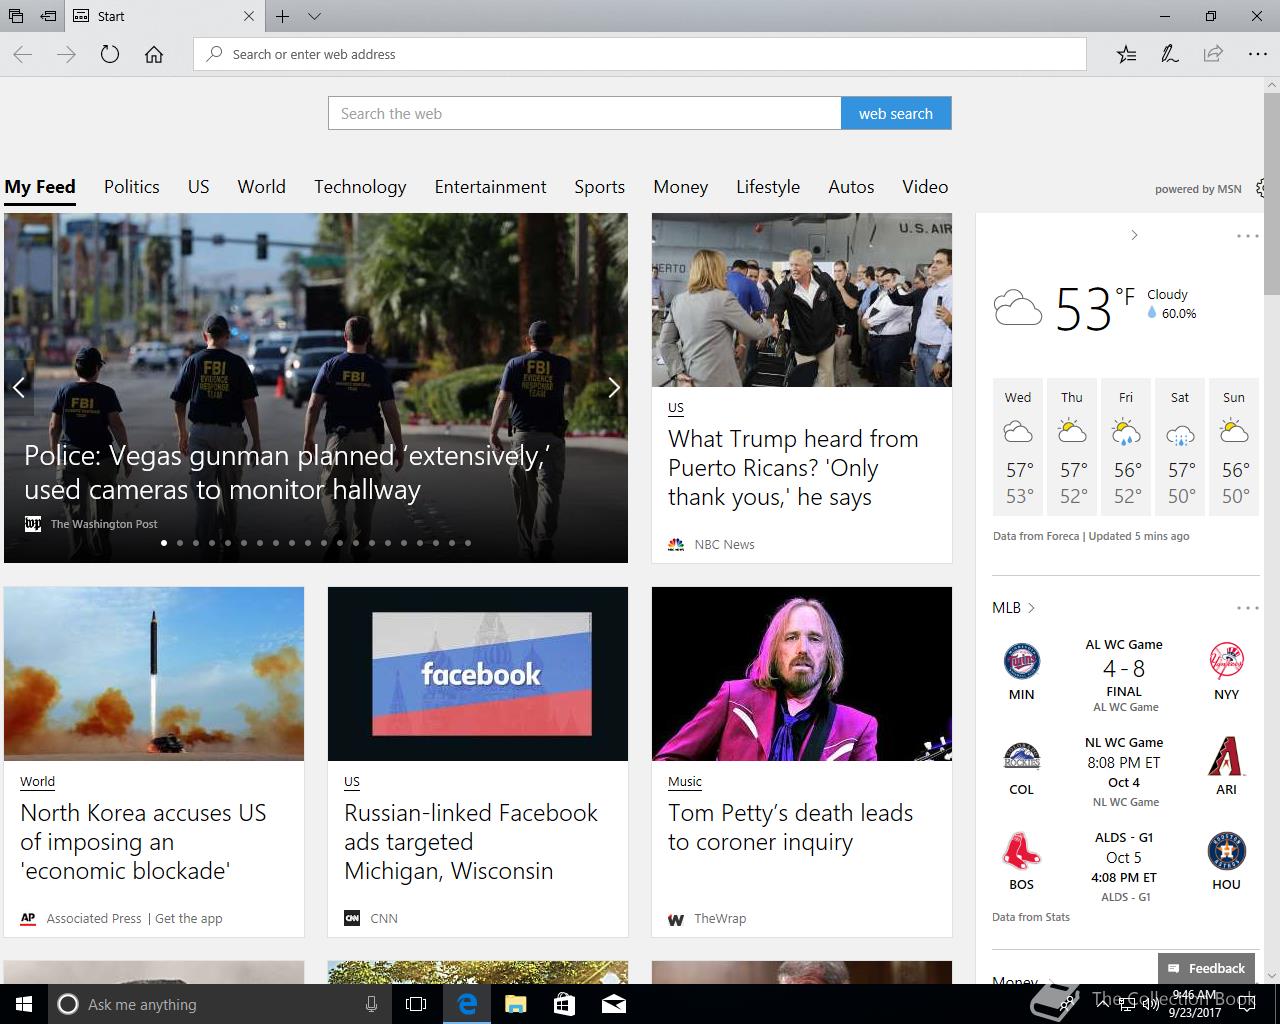Click the Astros HOU logo
The image size is (1280, 1024).
(1226, 851)
